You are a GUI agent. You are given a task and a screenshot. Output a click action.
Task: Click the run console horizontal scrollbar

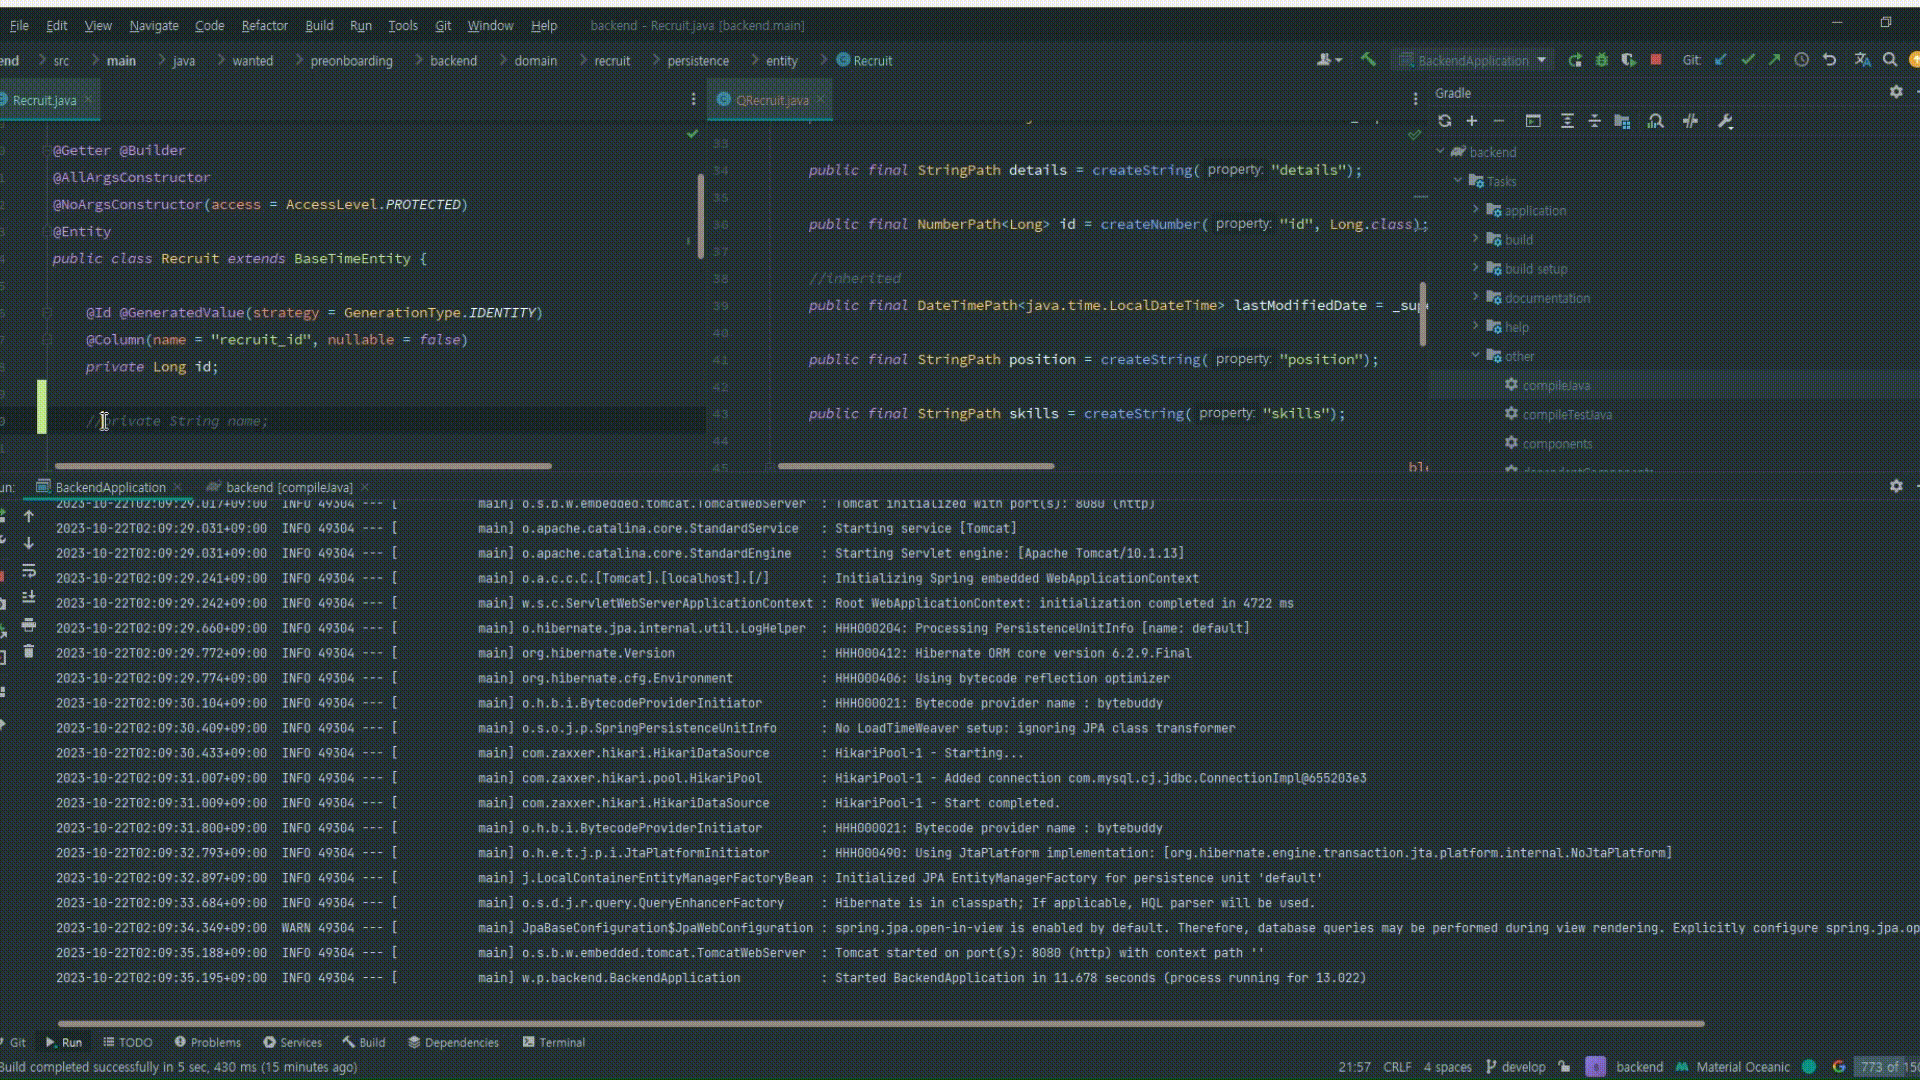[880, 1023]
